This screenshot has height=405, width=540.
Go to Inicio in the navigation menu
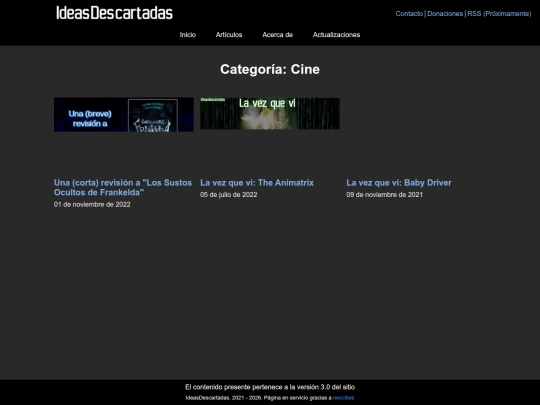pyautogui.click(x=188, y=35)
